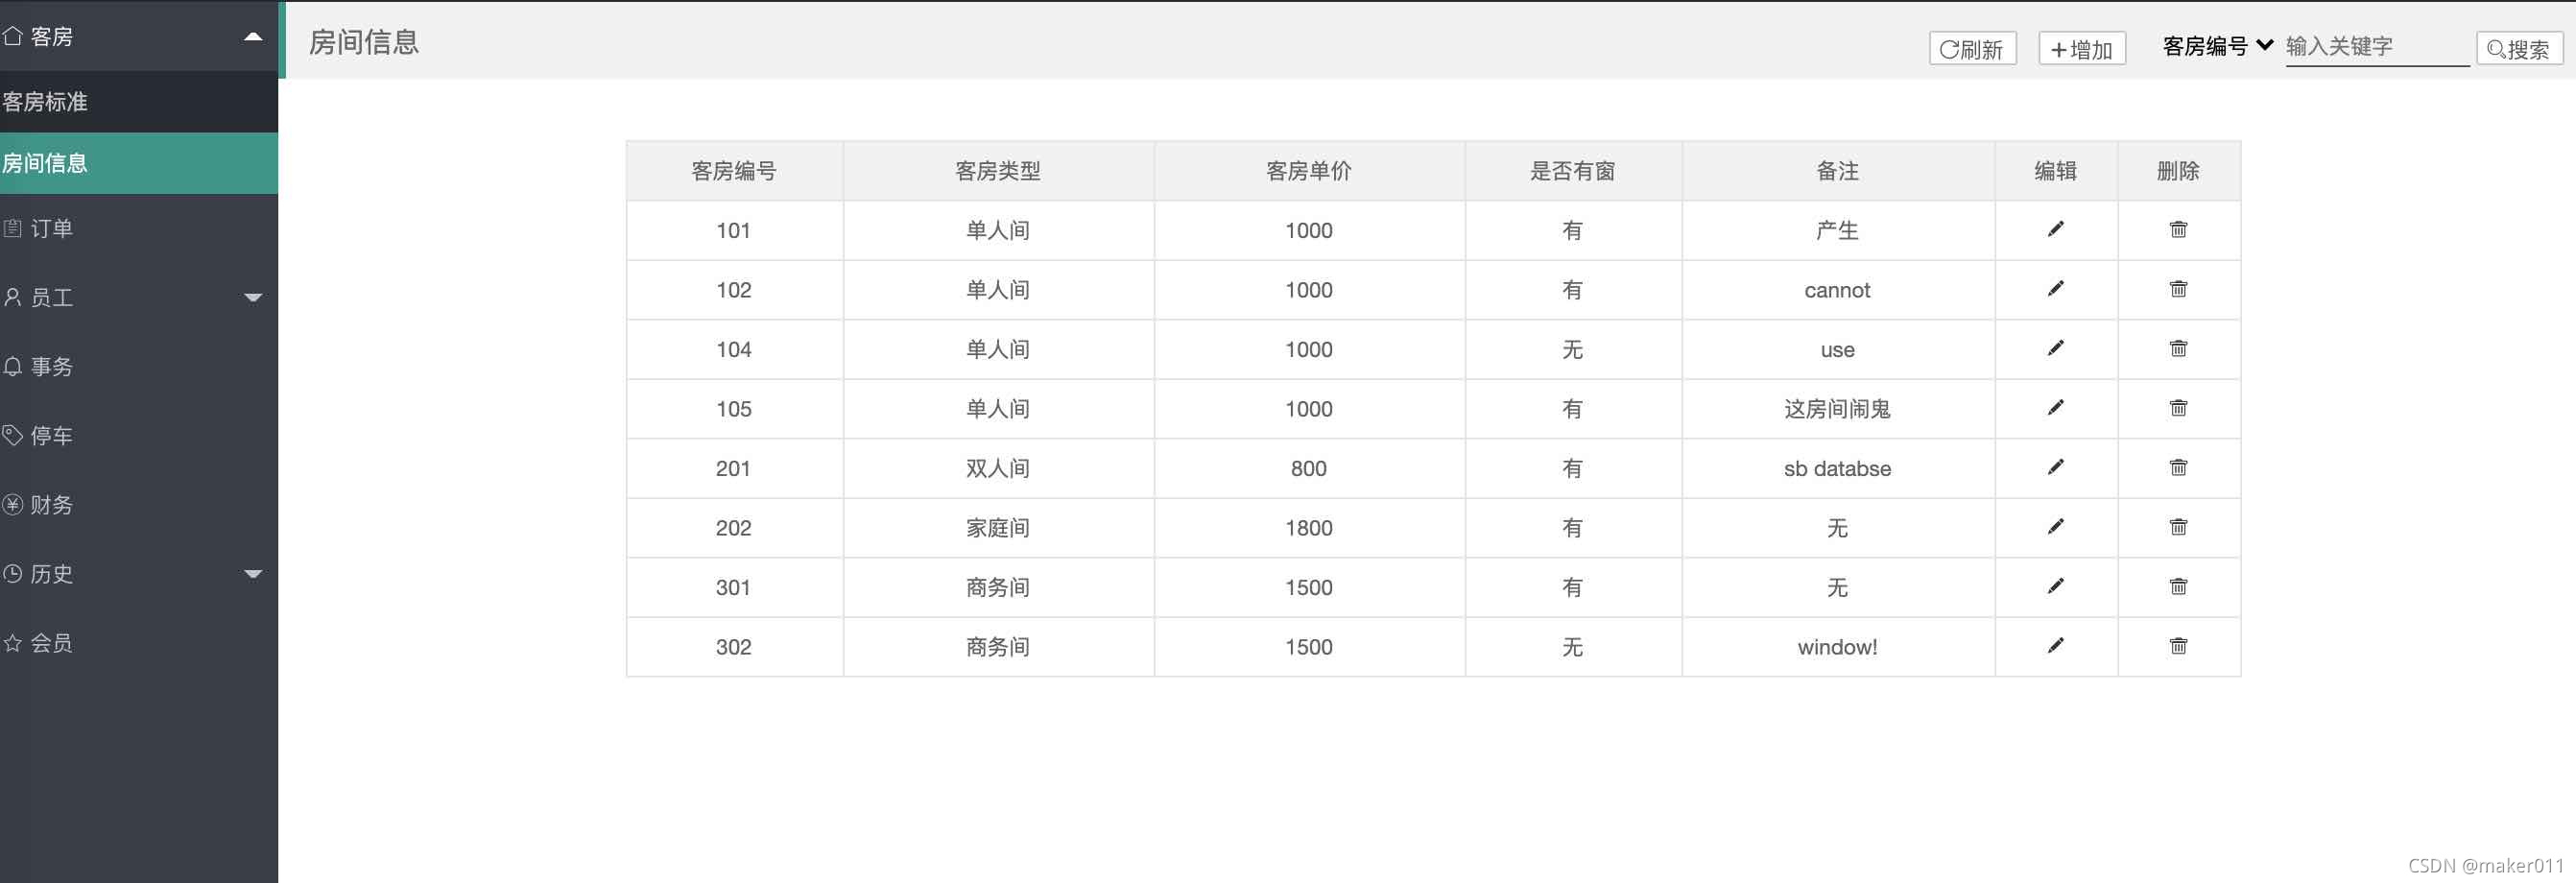Click the 客房类型 column header
2576x883 pixels.
[998, 171]
